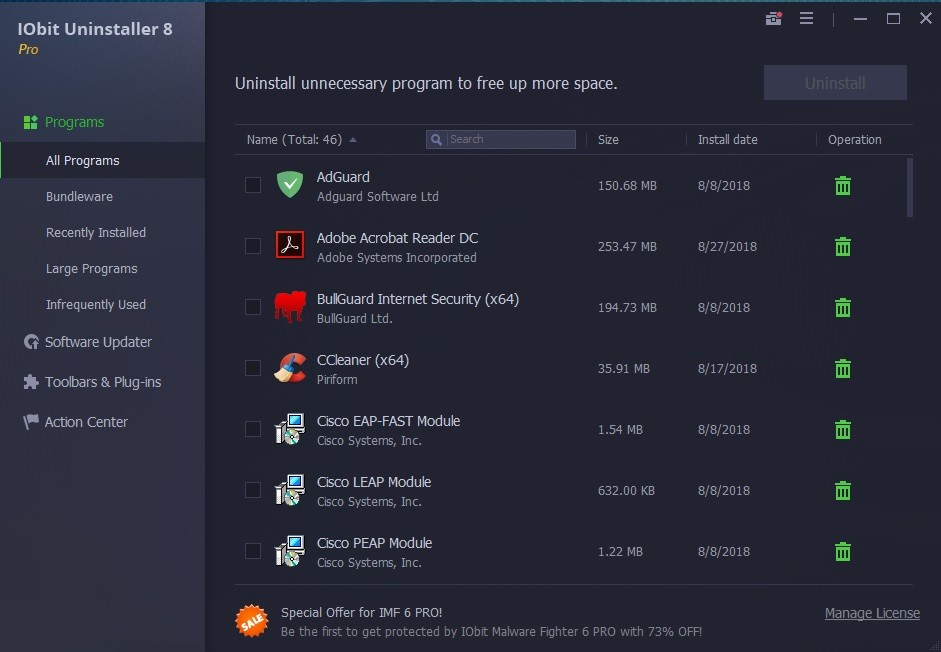The height and width of the screenshot is (652, 941).
Task: Tick the checkbox for AdGuard
Action: point(253,185)
